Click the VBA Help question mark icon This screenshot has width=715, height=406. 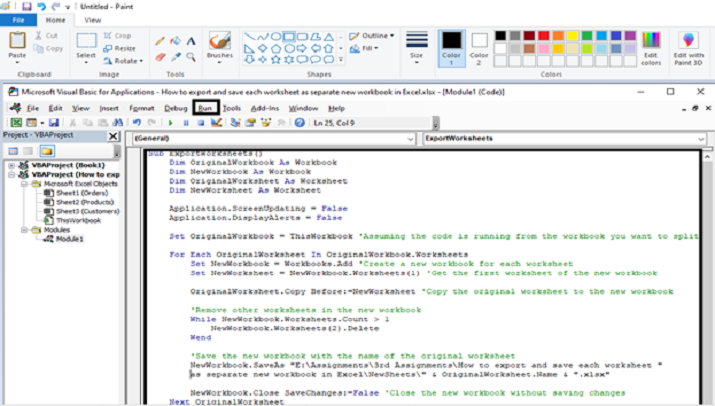[300, 123]
